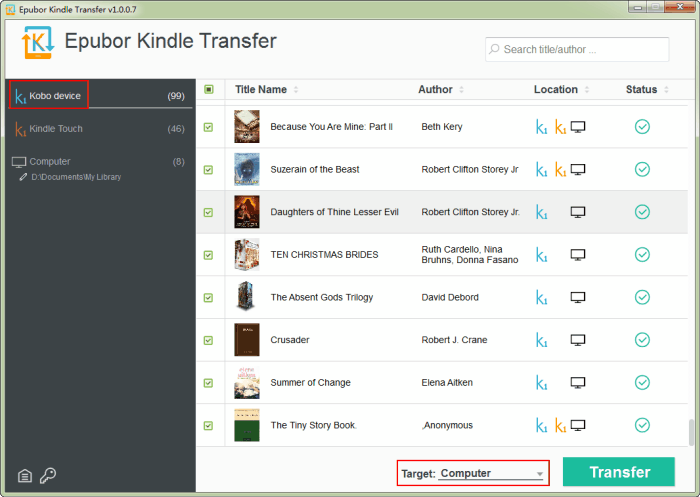Click the Kindle Touch count (46)
The width and height of the screenshot is (700, 497).
tap(176, 129)
